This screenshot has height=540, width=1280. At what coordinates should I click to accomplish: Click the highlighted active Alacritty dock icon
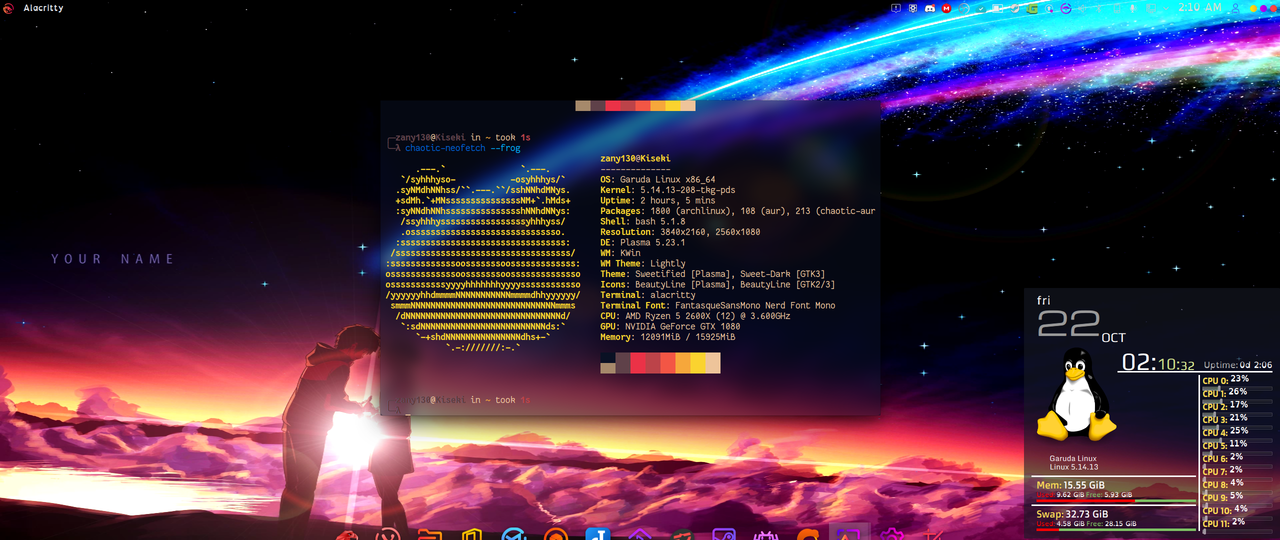click(x=849, y=531)
